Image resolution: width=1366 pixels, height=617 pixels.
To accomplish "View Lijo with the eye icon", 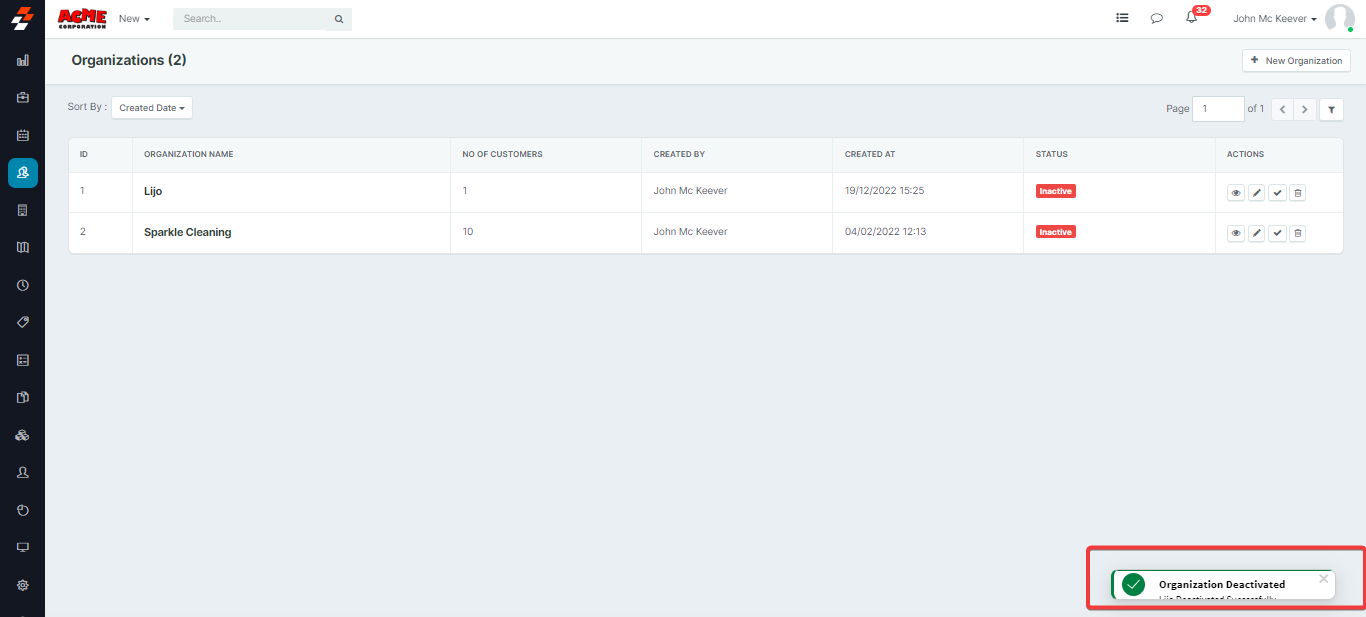I will (x=1236, y=193).
